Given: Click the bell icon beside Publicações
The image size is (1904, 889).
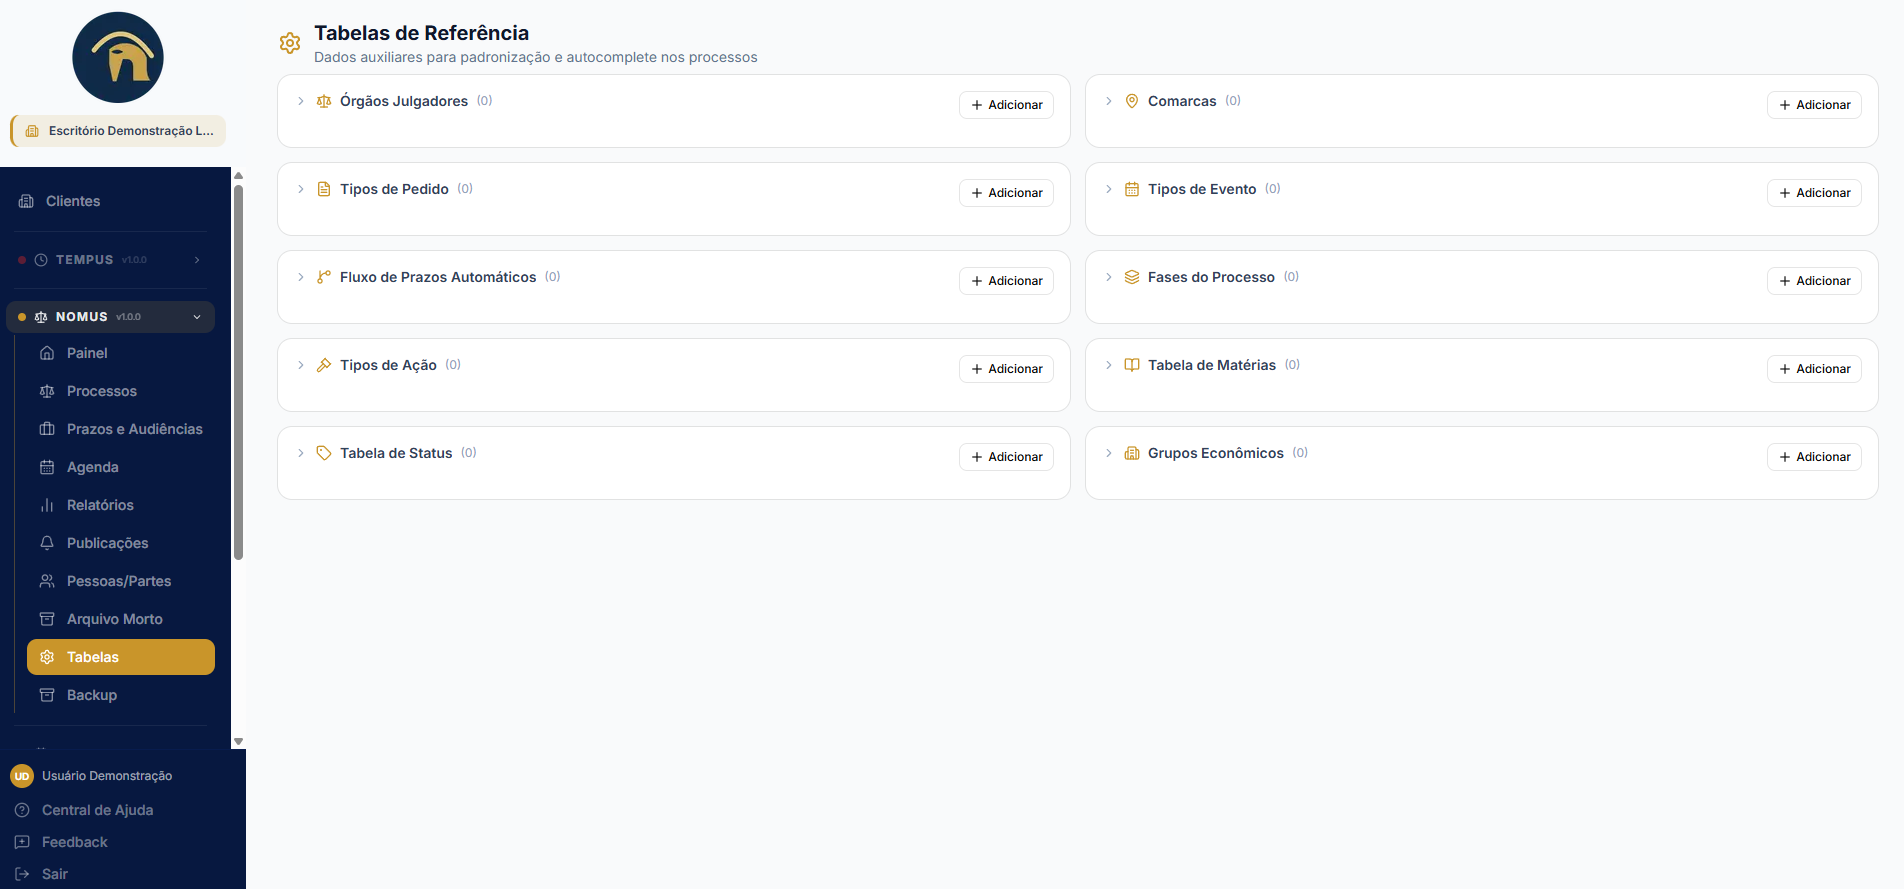Looking at the screenshot, I should (47, 543).
